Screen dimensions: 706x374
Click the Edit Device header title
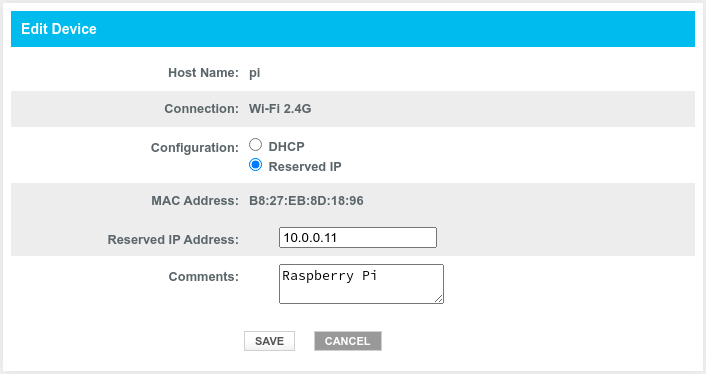pyautogui.click(x=59, y=29)
